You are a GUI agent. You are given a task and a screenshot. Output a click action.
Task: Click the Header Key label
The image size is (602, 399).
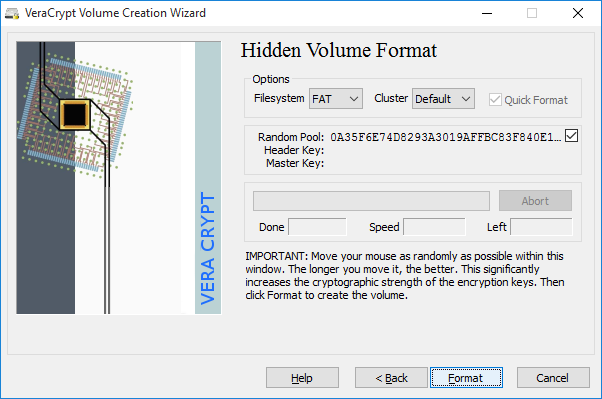[x=294, y=150]
